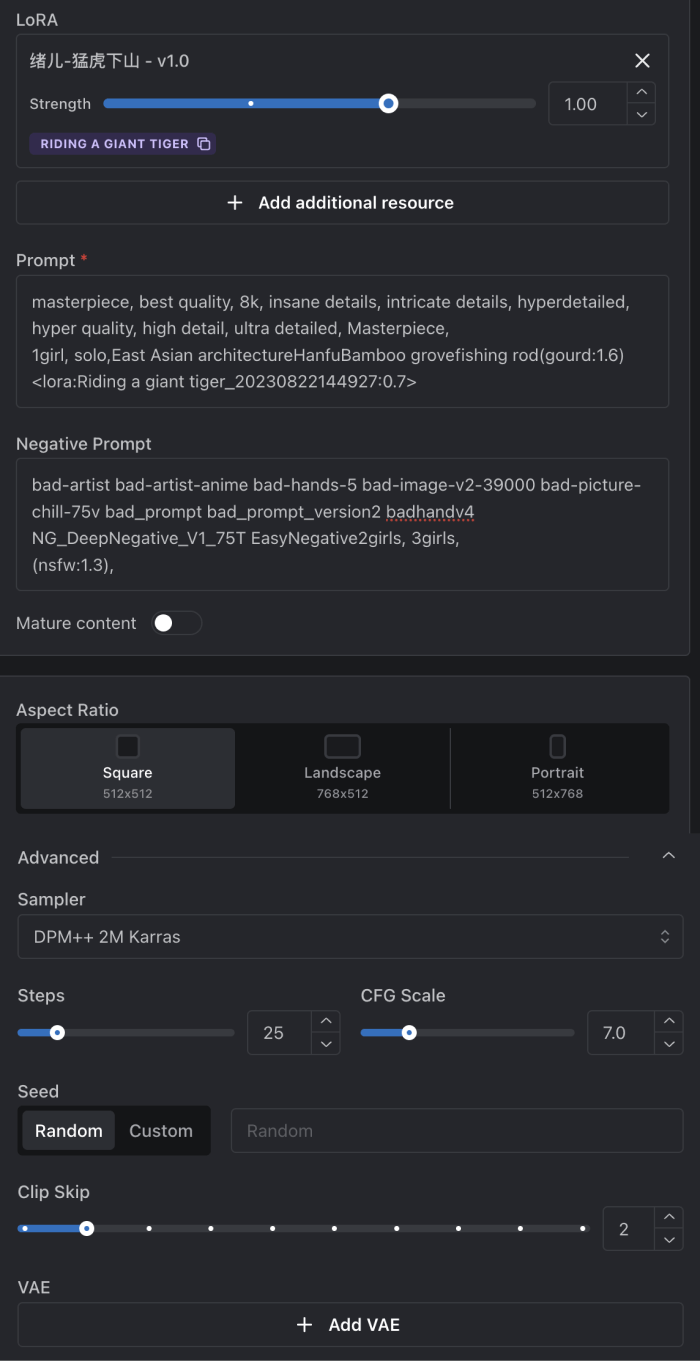
Task: Open the Sampler dropdown
Action: click(x=350, y=937)
